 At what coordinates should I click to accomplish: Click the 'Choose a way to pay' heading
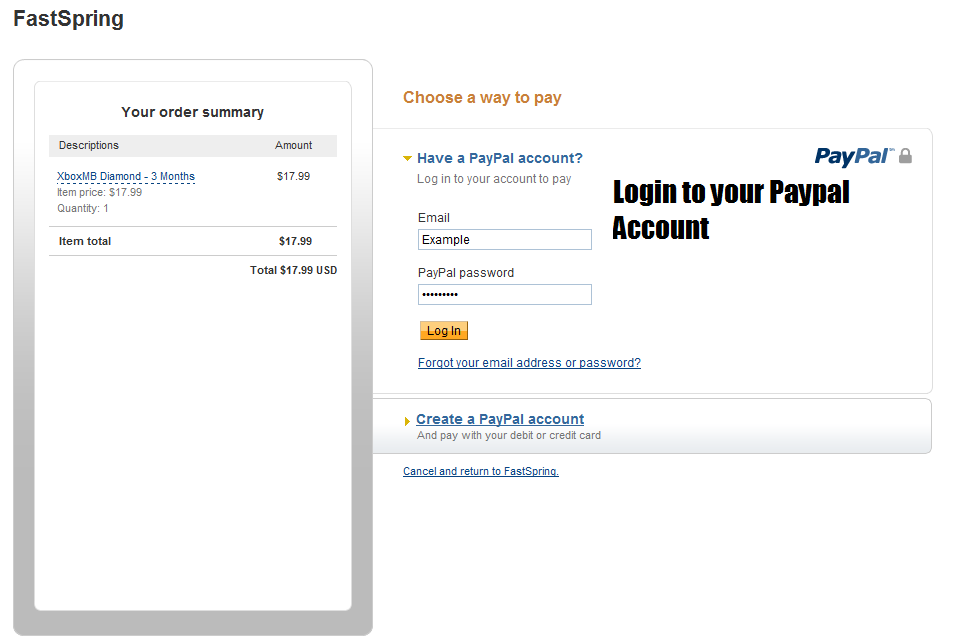(482, 98)
